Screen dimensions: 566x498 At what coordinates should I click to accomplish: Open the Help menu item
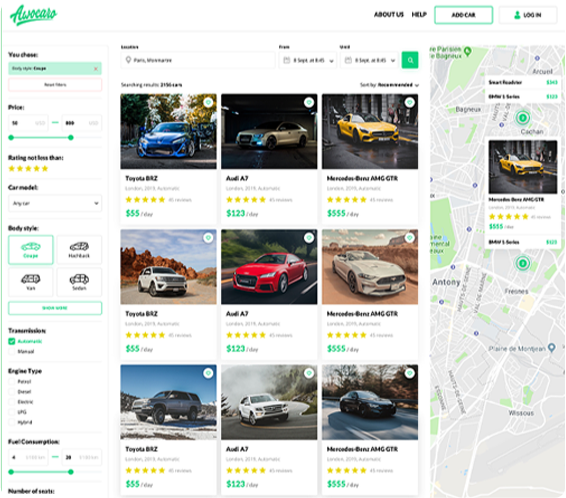pos(419,15)
